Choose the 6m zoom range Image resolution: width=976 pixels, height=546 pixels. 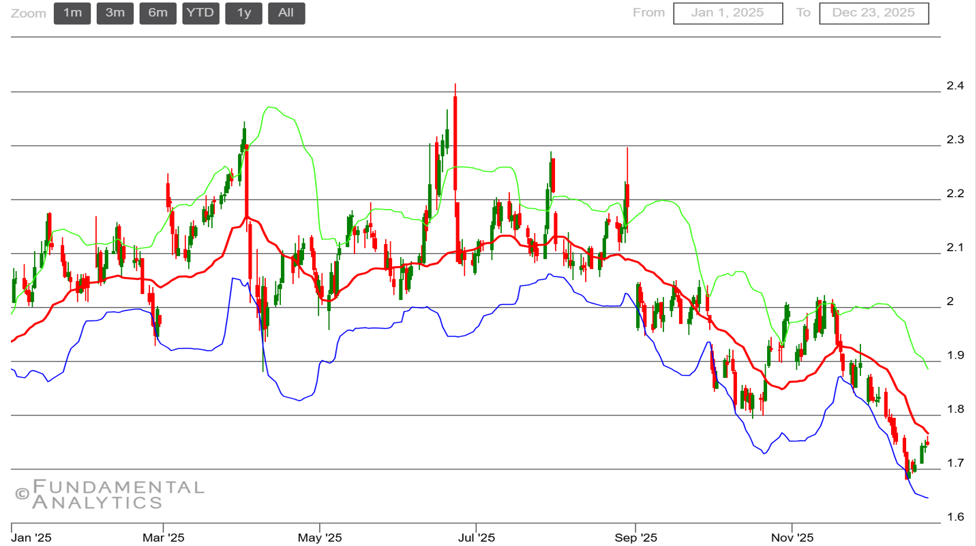coord(158,13)
